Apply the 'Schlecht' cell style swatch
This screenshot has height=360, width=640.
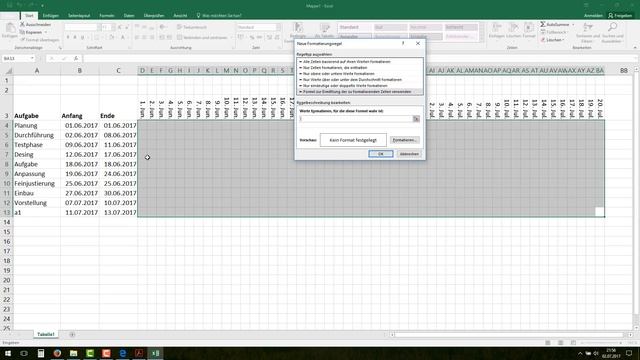coord(461,27)
